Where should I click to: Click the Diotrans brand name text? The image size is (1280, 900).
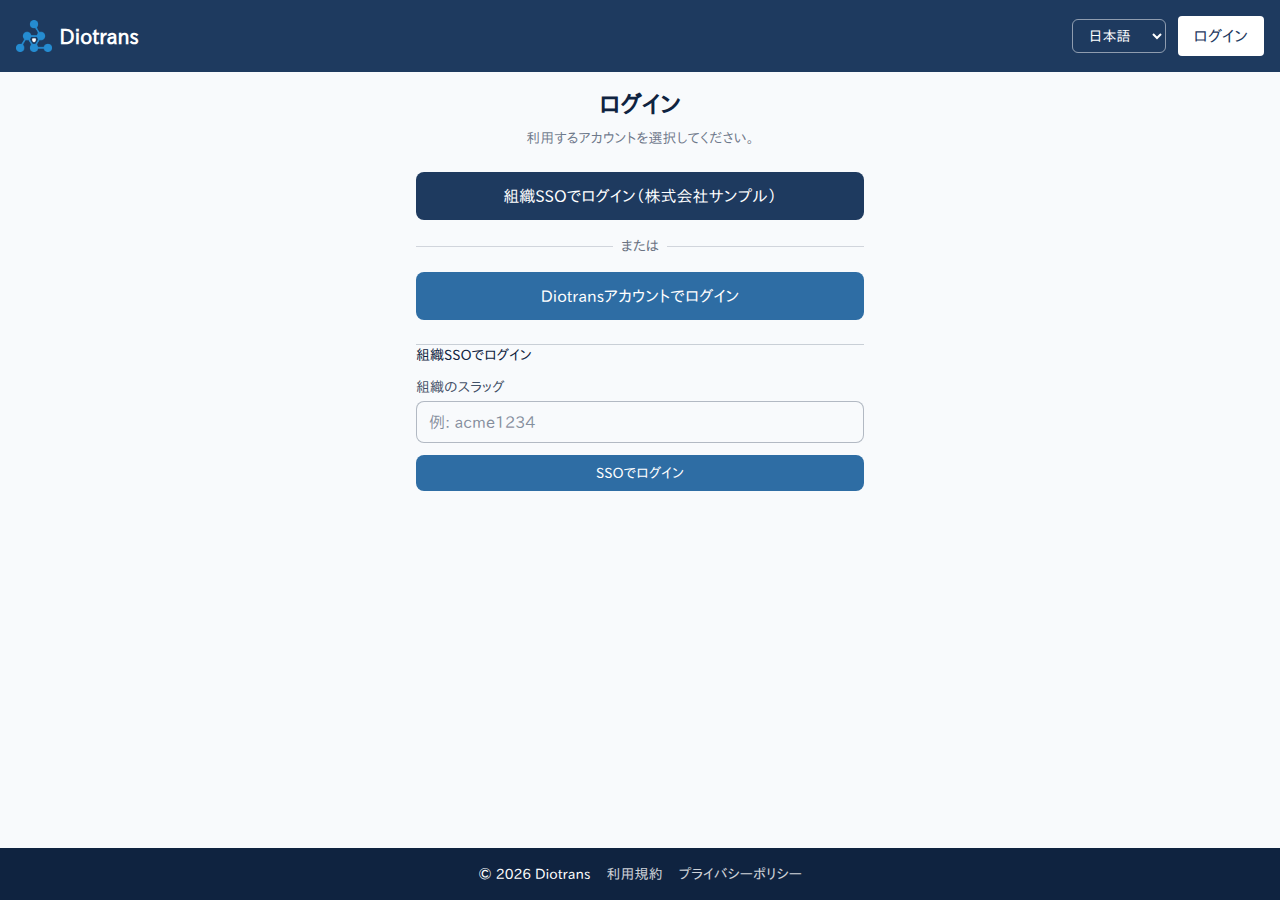[99, 37]
